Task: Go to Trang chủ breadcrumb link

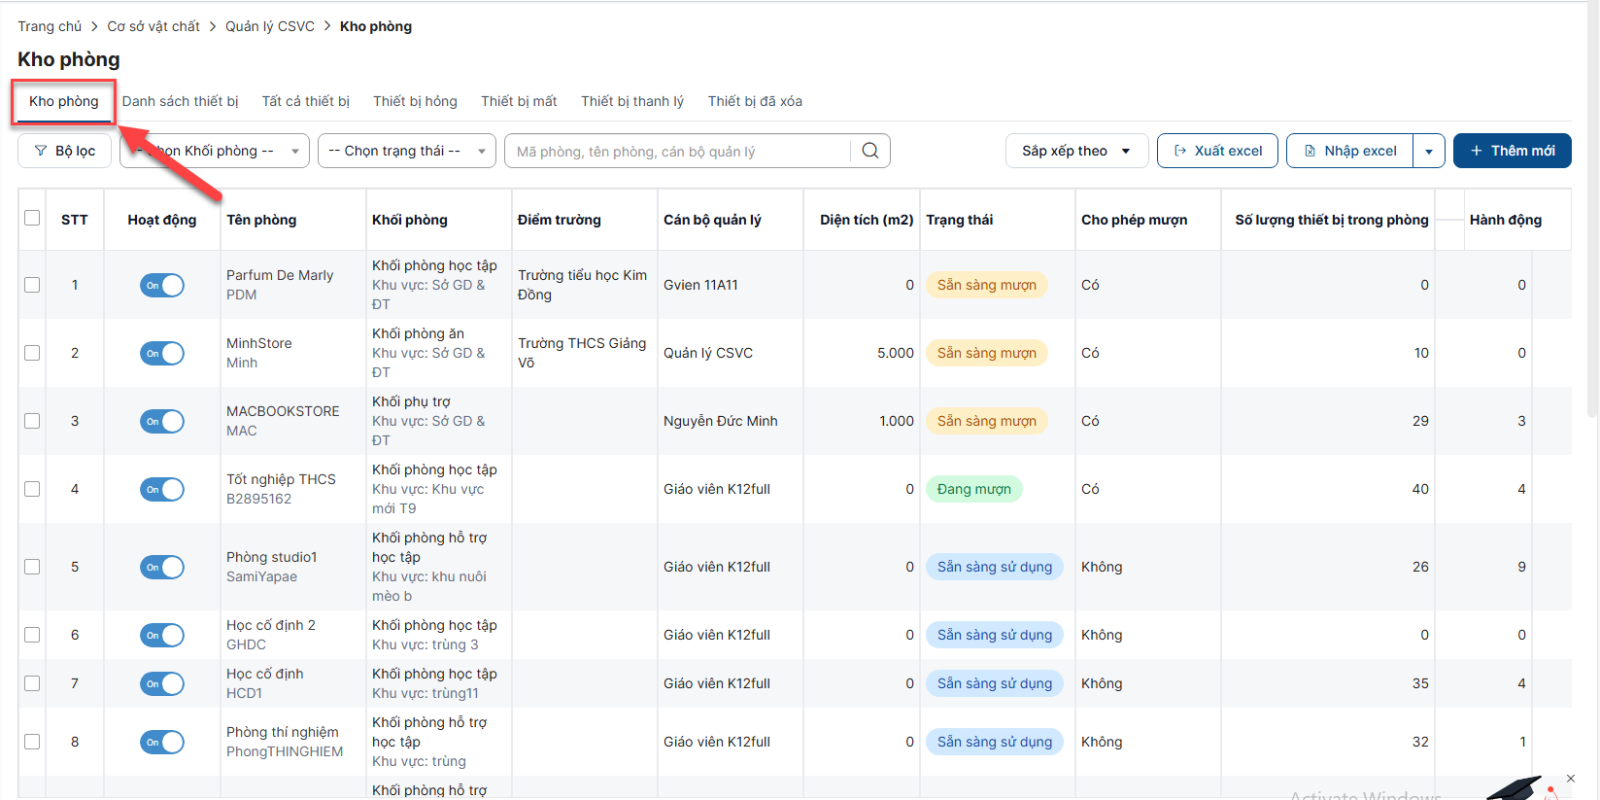Action: click(x=49, y=26)
